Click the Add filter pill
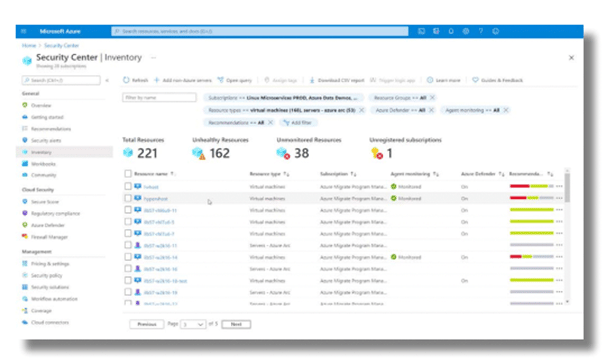606x363 pixels. 298,123
